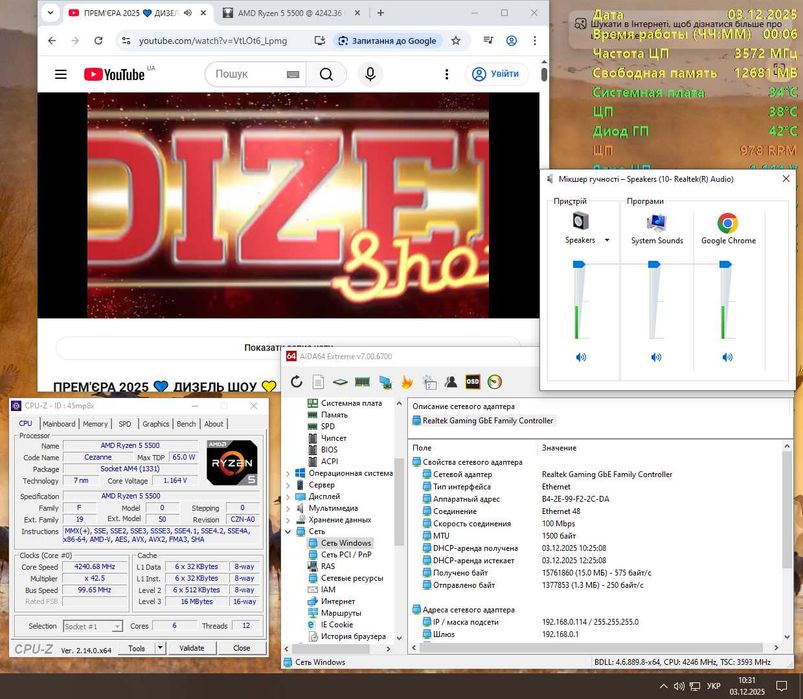Click Chrome's reload page button
The width and height of the screenshot is (803, 699).
pyautogui.click(x=98, y=40)
